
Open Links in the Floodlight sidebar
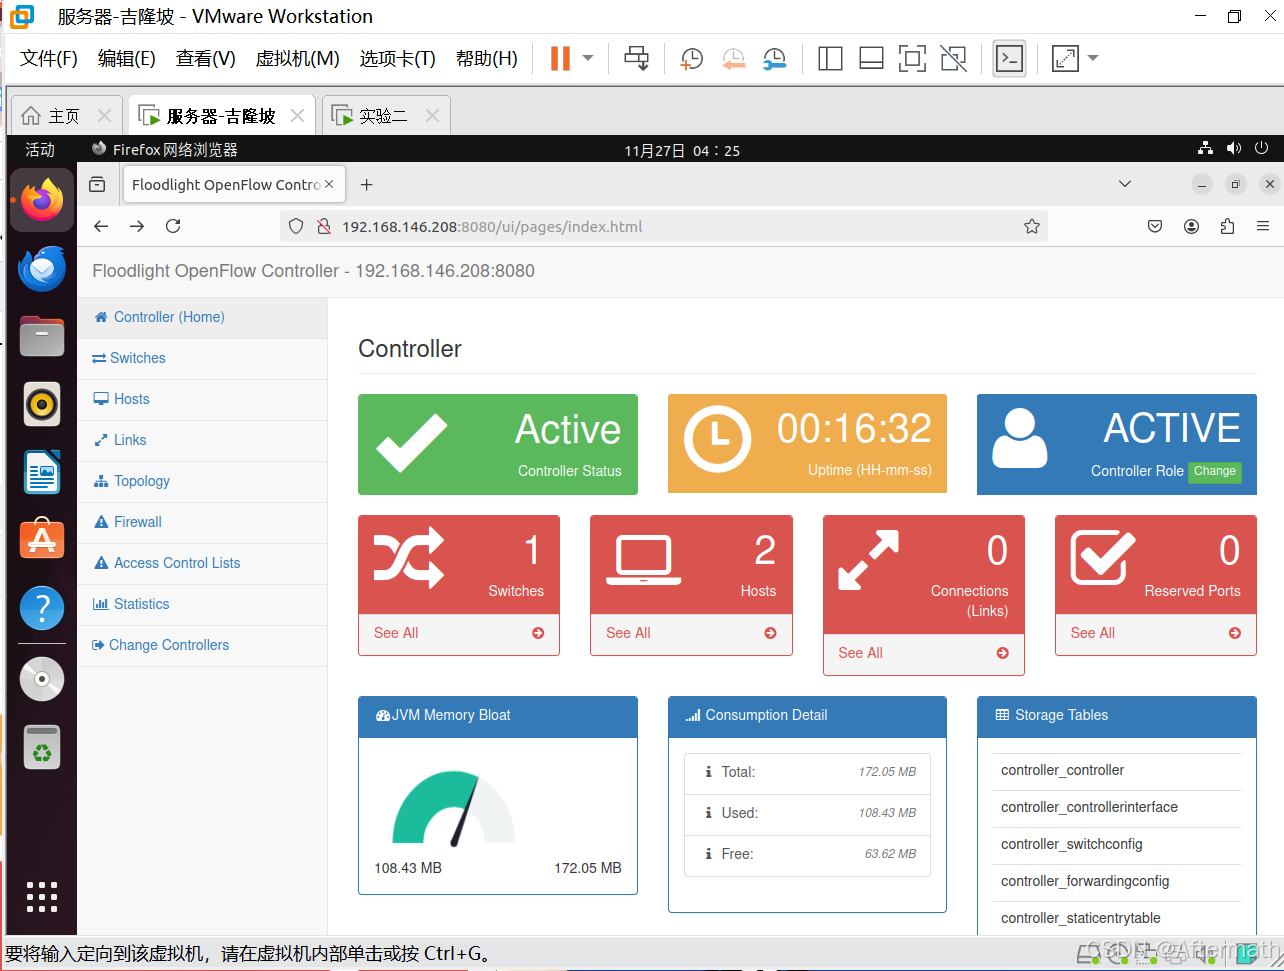(x=202, y=440)
